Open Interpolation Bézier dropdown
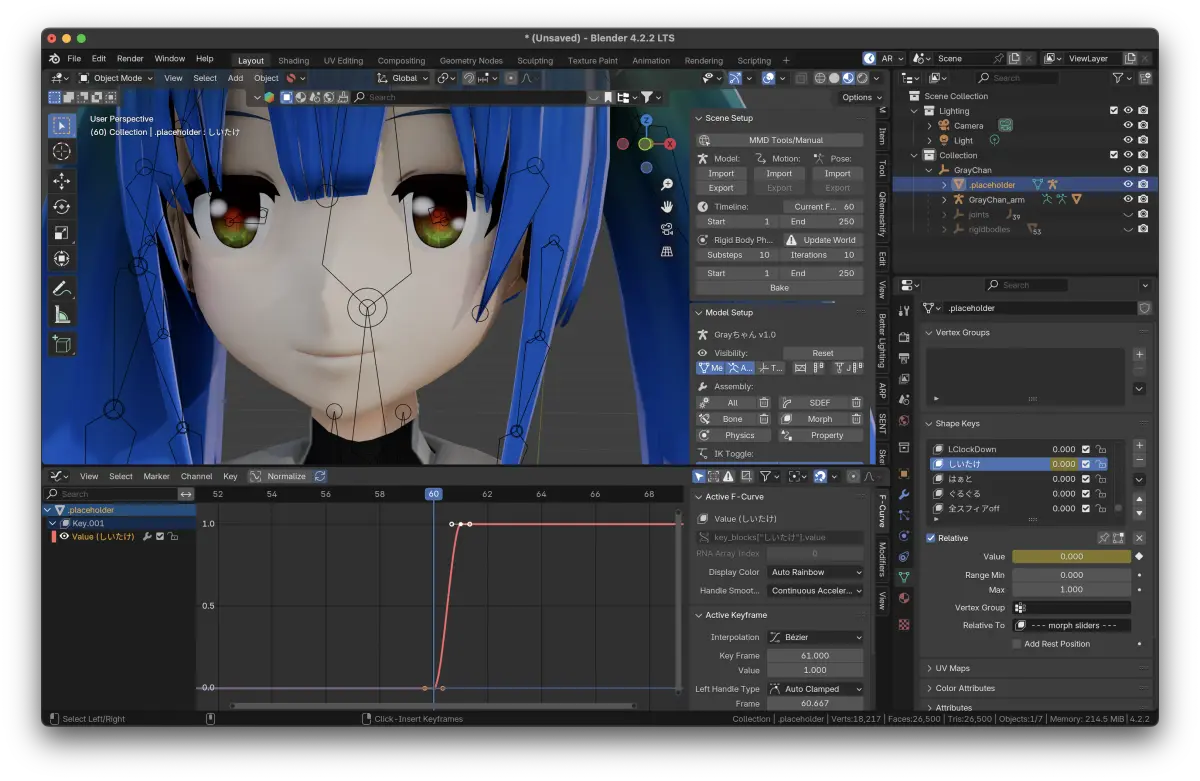Image resolution: width=1200 pixels, height=781 pixels. point(815,637)
